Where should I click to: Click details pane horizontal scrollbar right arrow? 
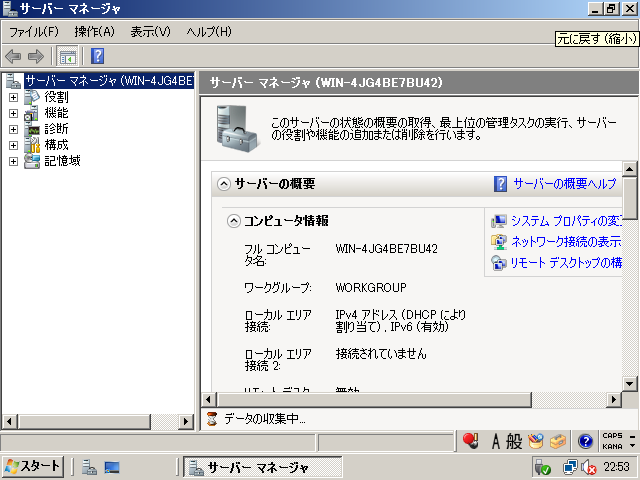(x=613, y=400)
